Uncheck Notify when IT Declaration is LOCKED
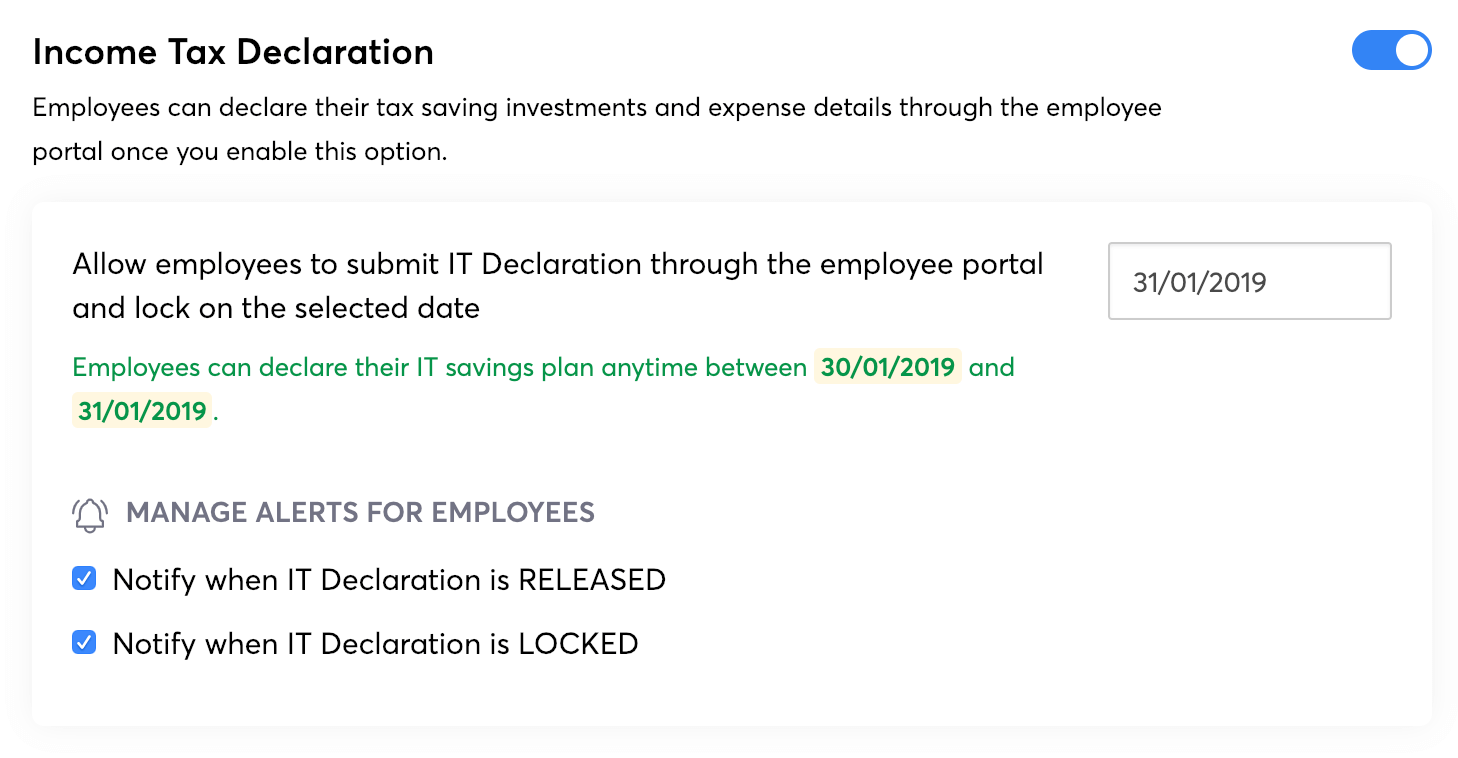 tap(85, 643)
